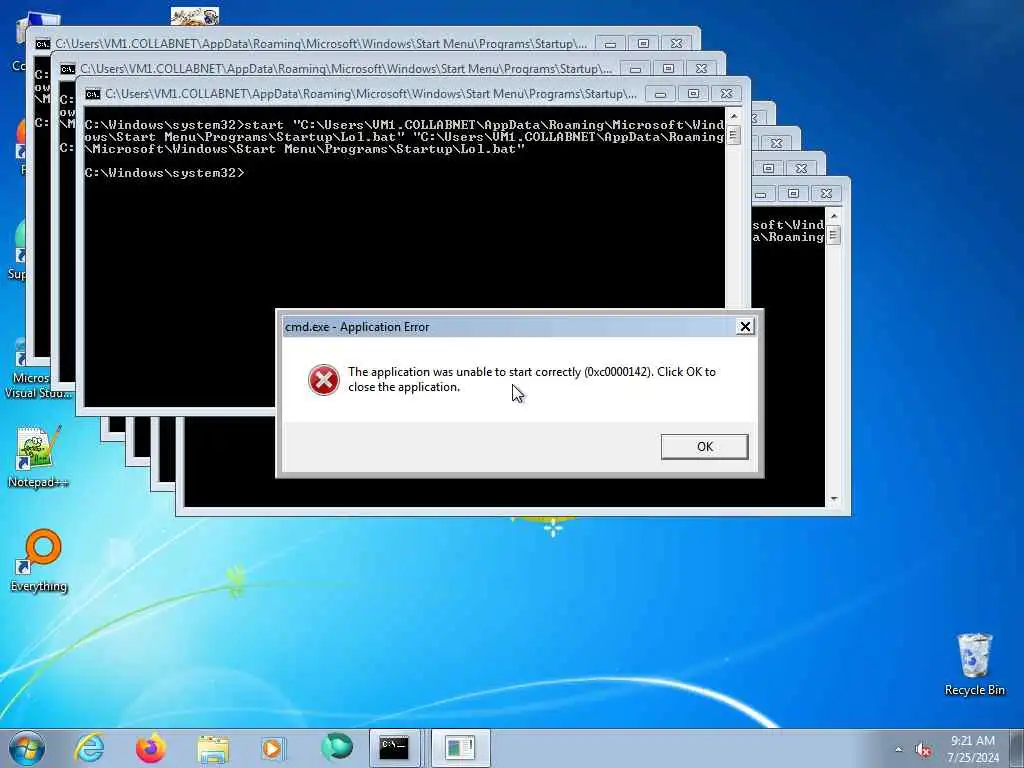Click OK in the Application Error dialog
Image resolution: width=1024 pixels, height=768 pixels.
pos(704,447)
